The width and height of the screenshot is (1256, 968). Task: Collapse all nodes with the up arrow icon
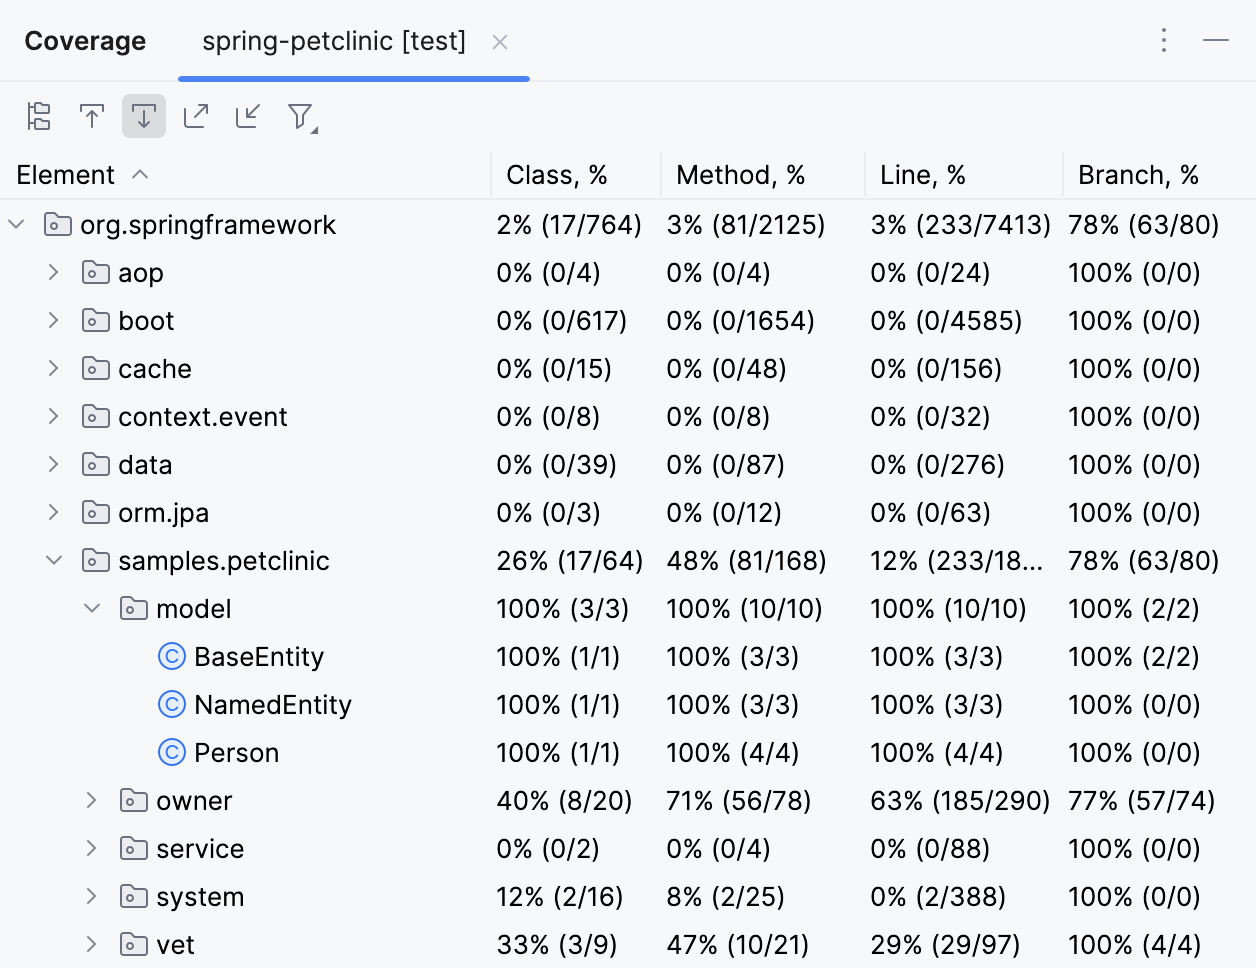point(91,116)
